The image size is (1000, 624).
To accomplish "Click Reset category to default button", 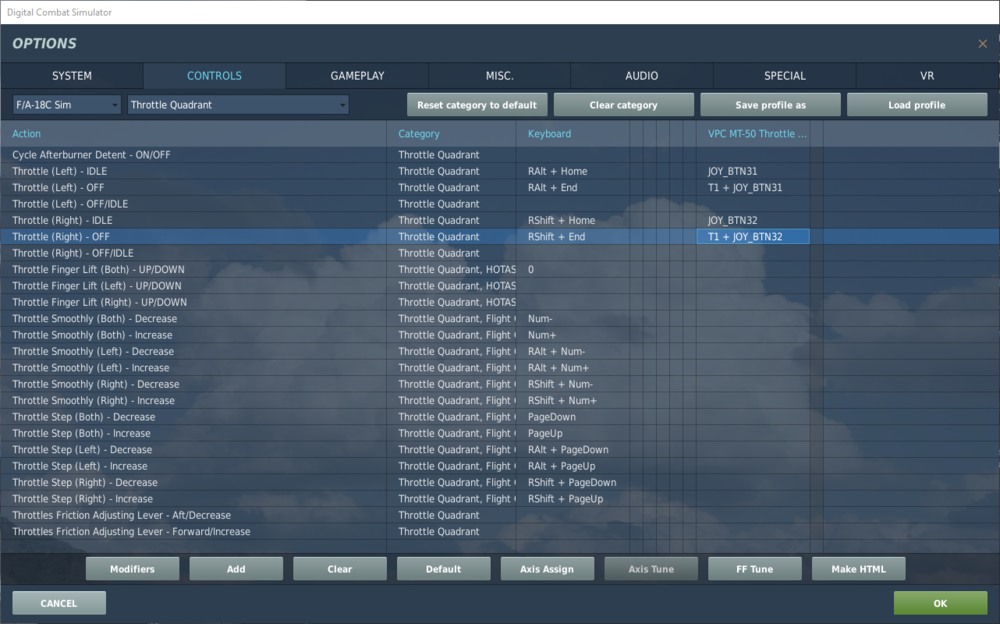I will (477, 105).
